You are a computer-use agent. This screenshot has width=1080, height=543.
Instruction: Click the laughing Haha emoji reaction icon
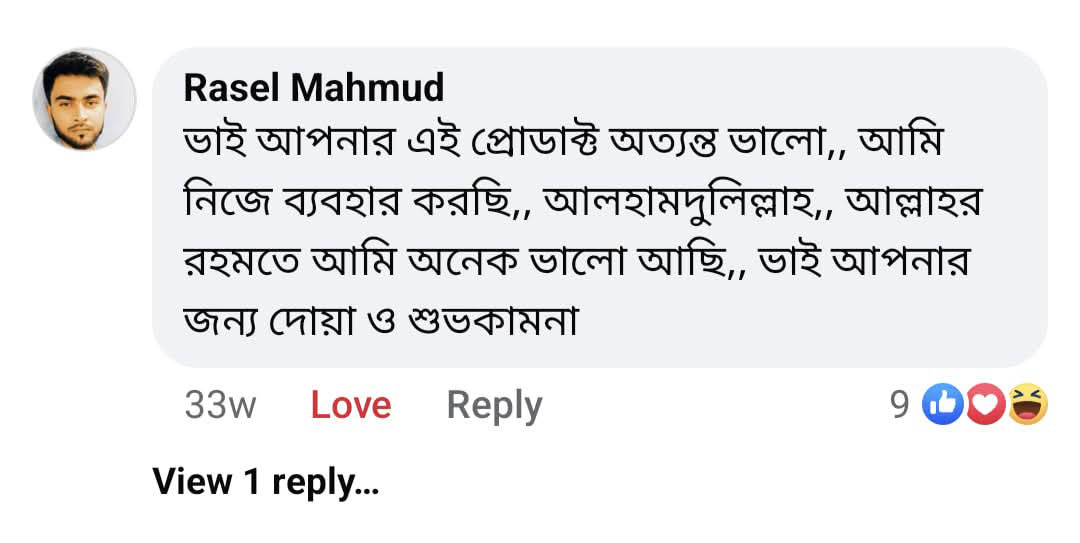point(1027,405)
